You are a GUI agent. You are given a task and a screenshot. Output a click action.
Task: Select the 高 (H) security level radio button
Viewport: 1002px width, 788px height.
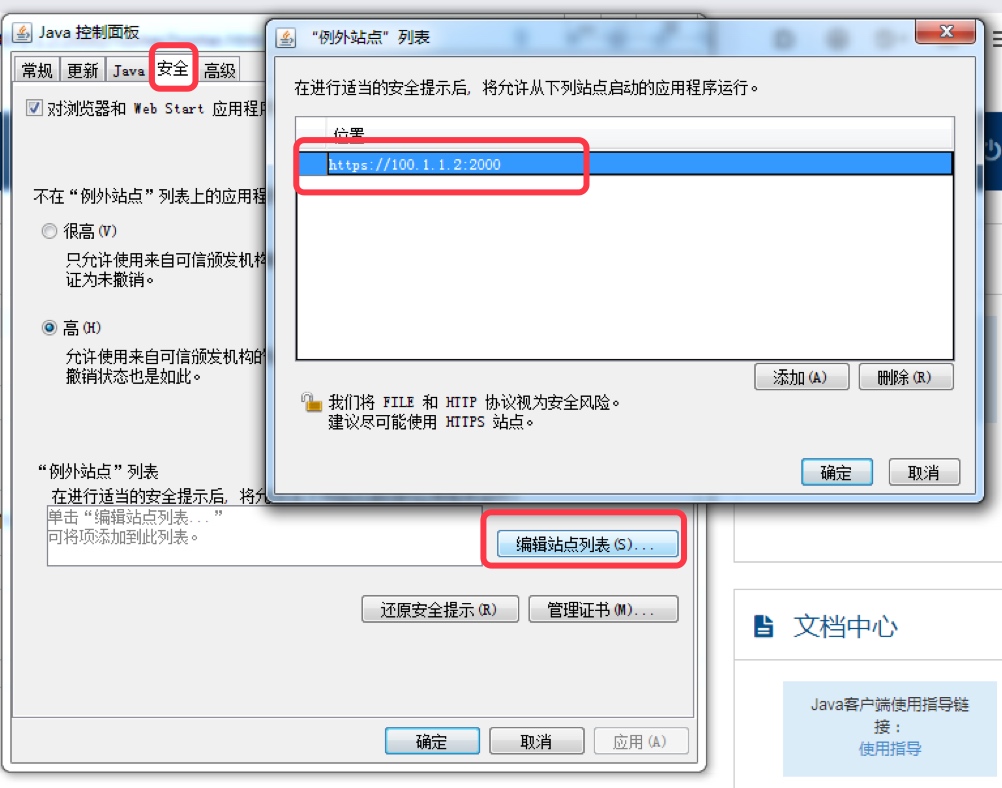(x=49, y=328)
